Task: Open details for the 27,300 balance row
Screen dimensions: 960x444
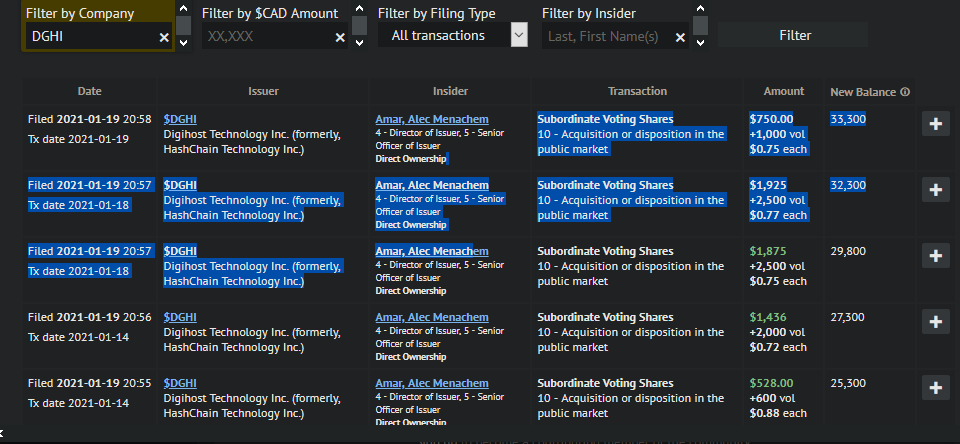Action: pos(935,322)
